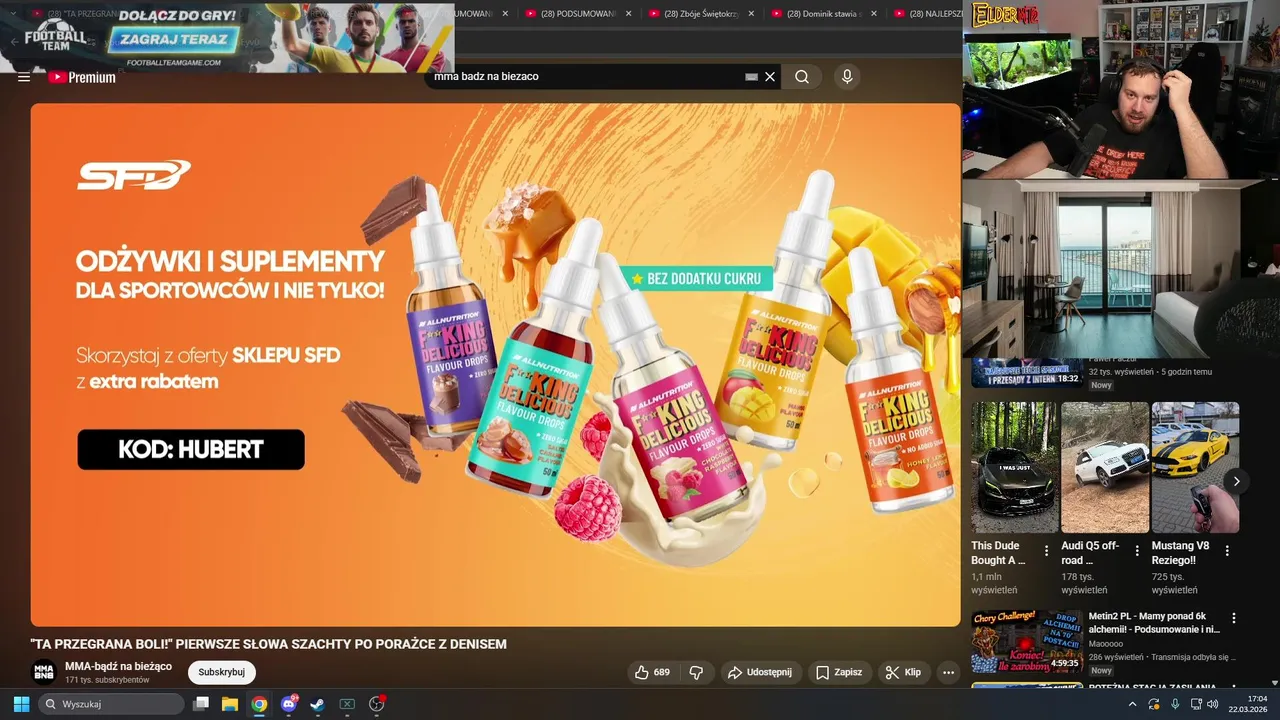Open the YouTube hamburger guide menu
Screen dimensions: 1280x720
[x=24, y=77]
